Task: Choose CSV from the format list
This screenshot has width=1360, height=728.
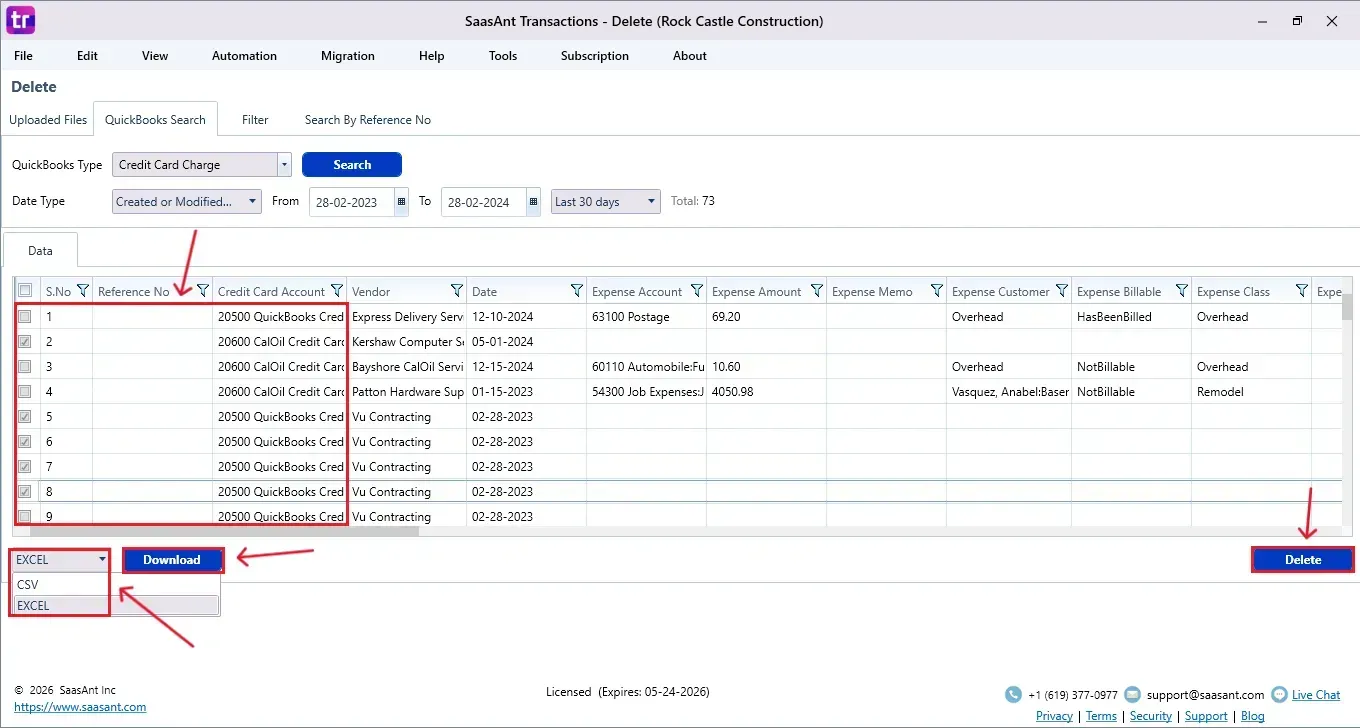Action: tap(115, 585)
